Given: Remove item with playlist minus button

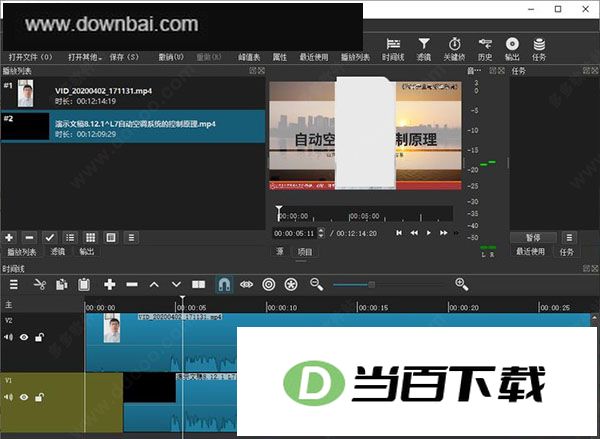Looking at the screenshot, I should coord(29,238).
